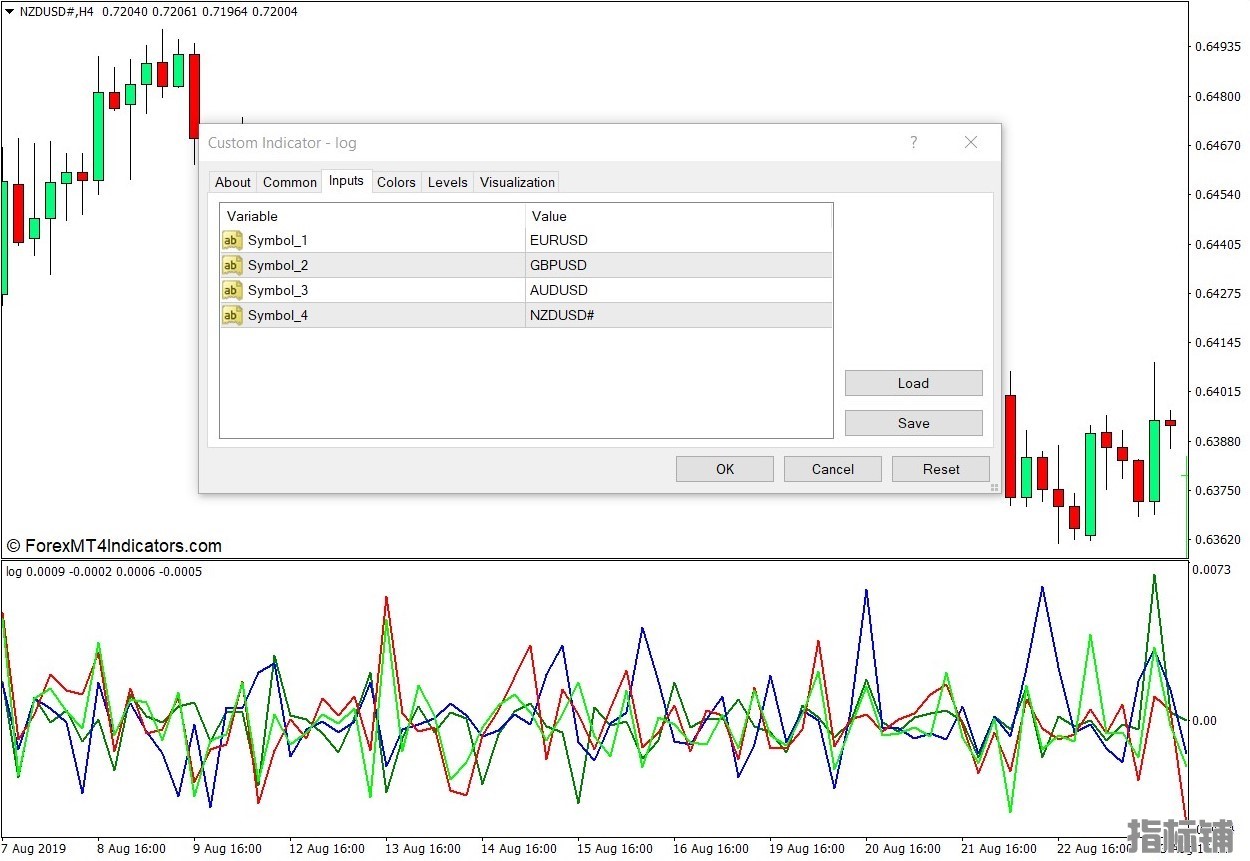Image resolution: width=1250 pixels, height=861 pixels.
Task: Click the Symbol_1 string type icon
Action: click(232, 240)
